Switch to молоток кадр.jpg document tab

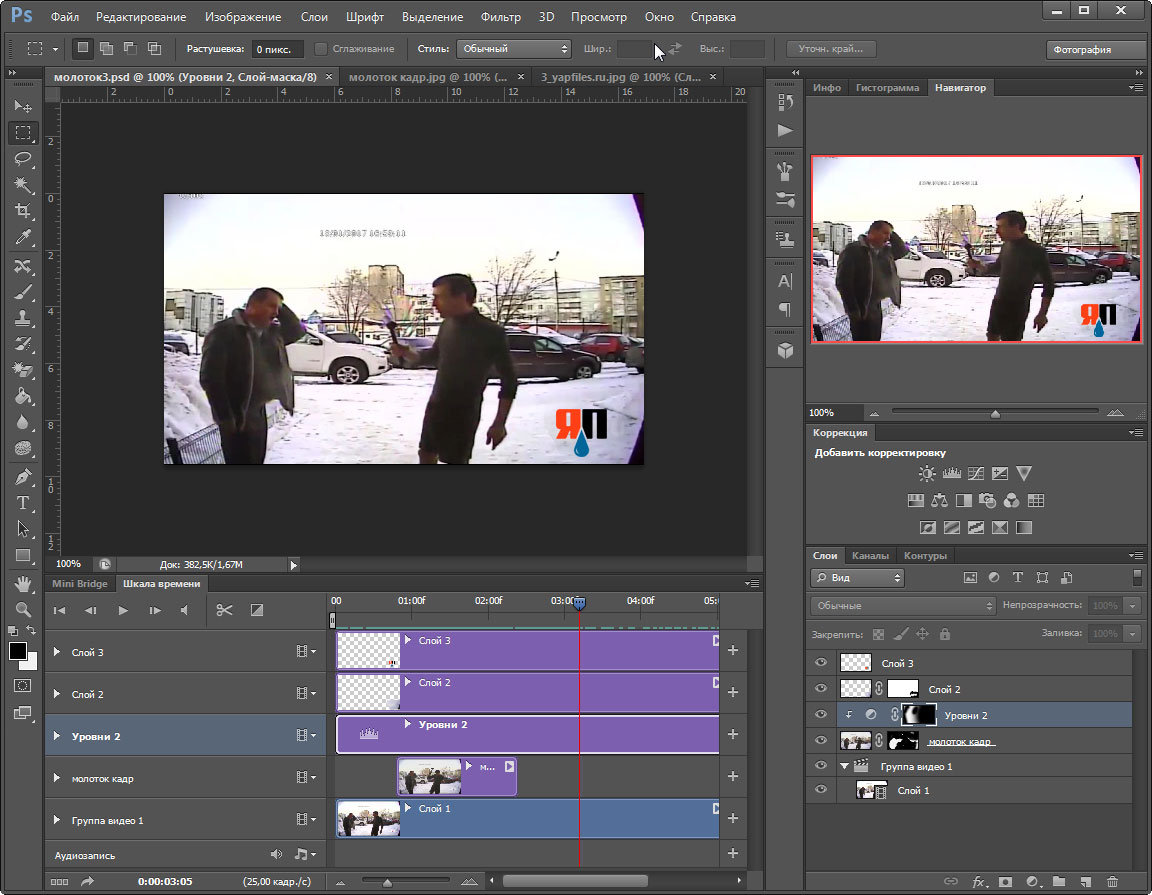(x=428, y=76)
